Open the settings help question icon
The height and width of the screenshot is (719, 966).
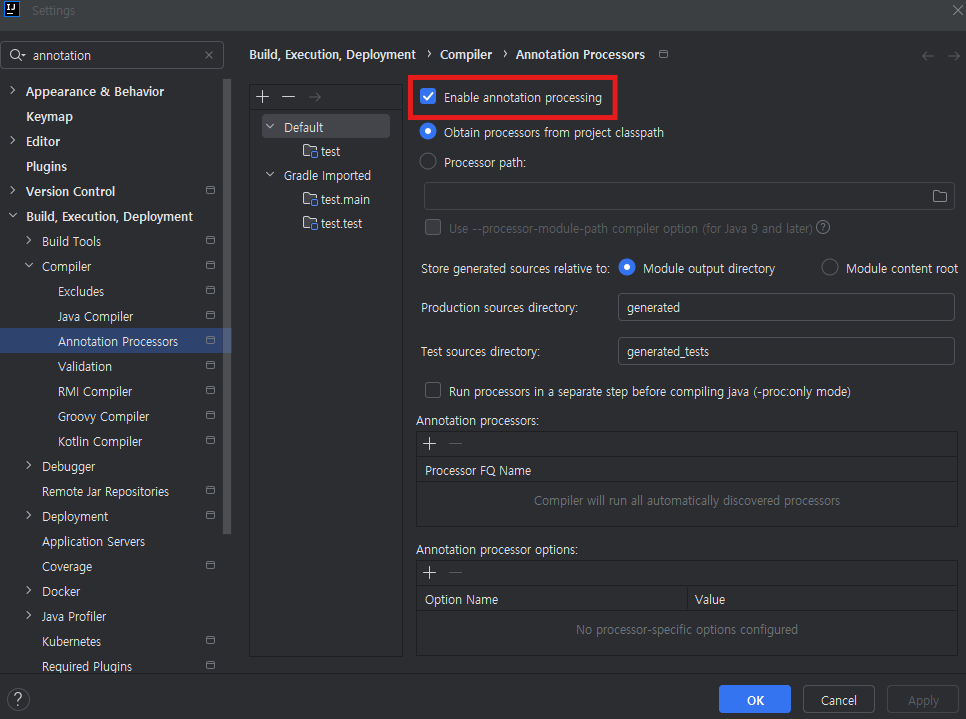point(18,699)
